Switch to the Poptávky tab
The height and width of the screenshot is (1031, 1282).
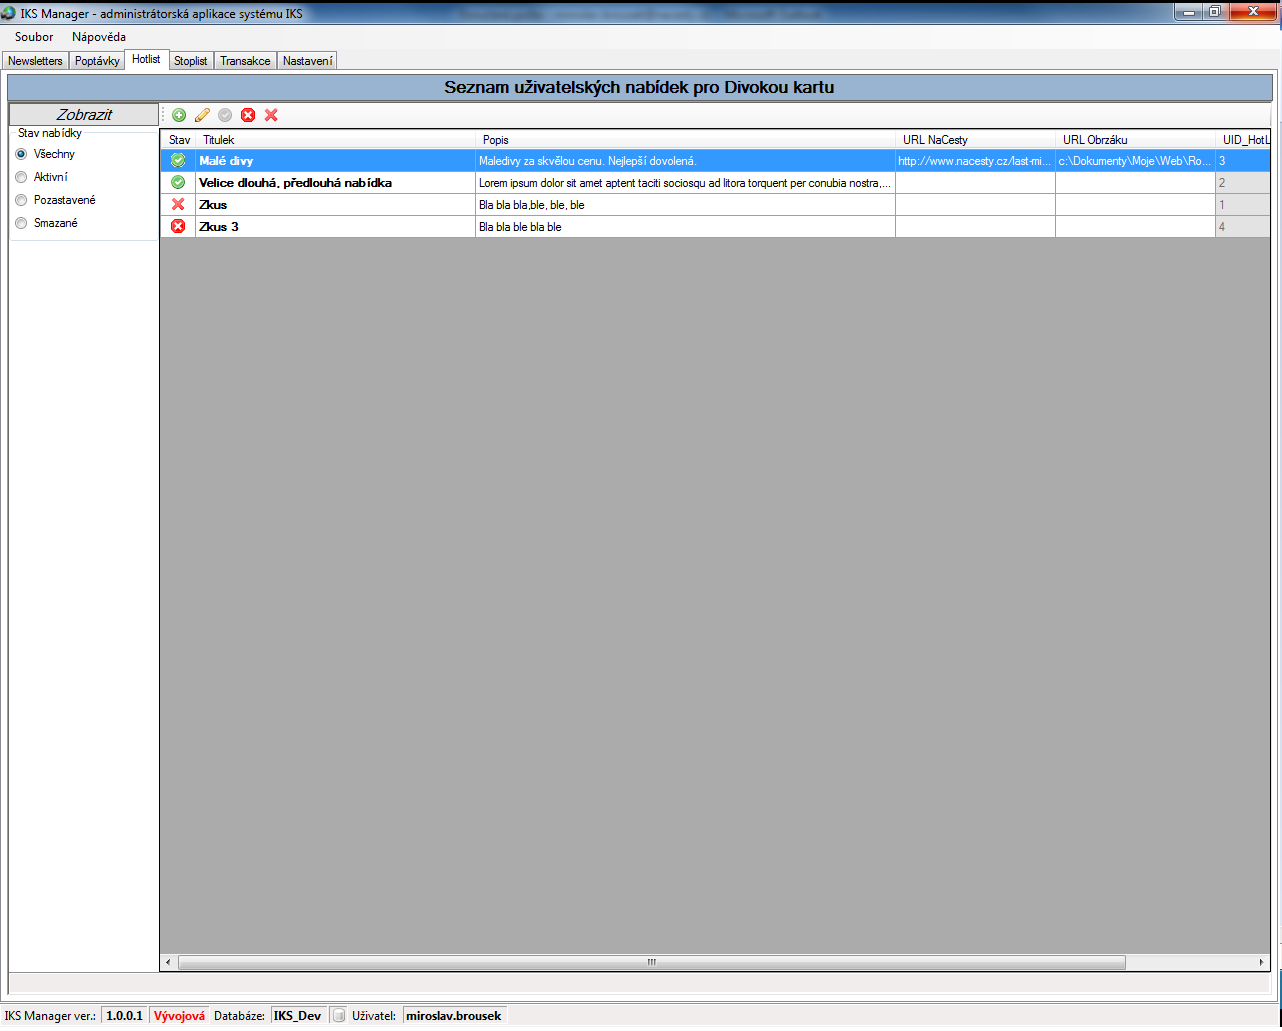coord(97,61)
